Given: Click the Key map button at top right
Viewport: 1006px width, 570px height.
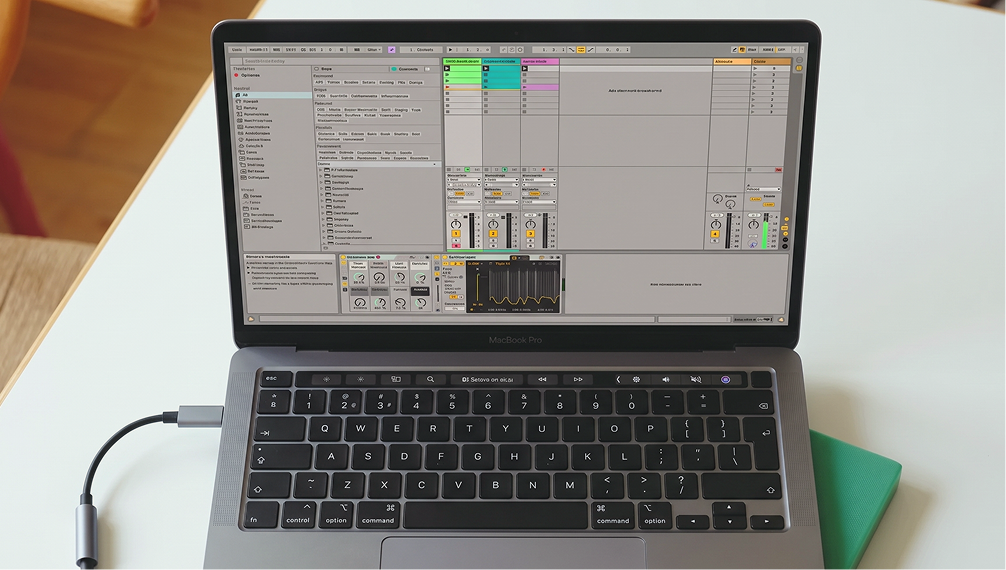Looking at the screenshot, I should pos(752,49).
